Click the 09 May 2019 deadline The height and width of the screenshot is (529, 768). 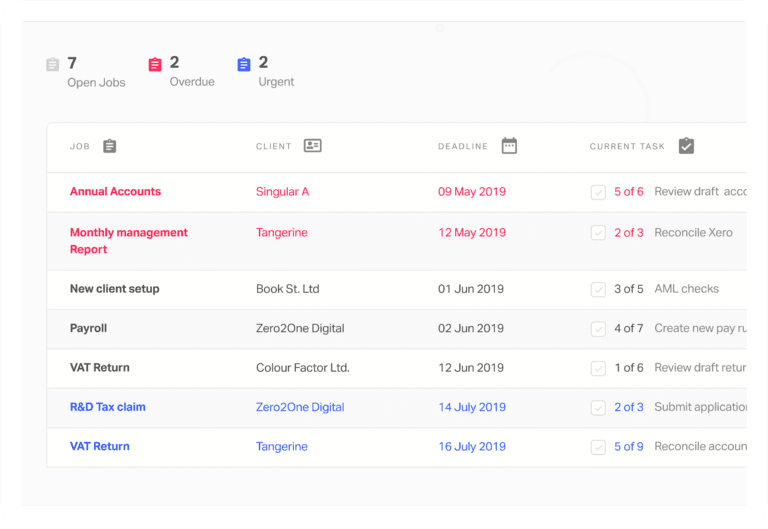click(472, 192)
